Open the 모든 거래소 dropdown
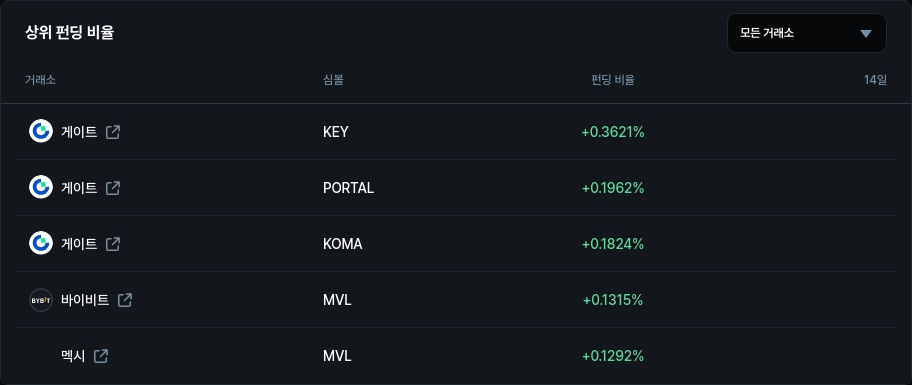912x385 pixels. (x=807, y=33)
